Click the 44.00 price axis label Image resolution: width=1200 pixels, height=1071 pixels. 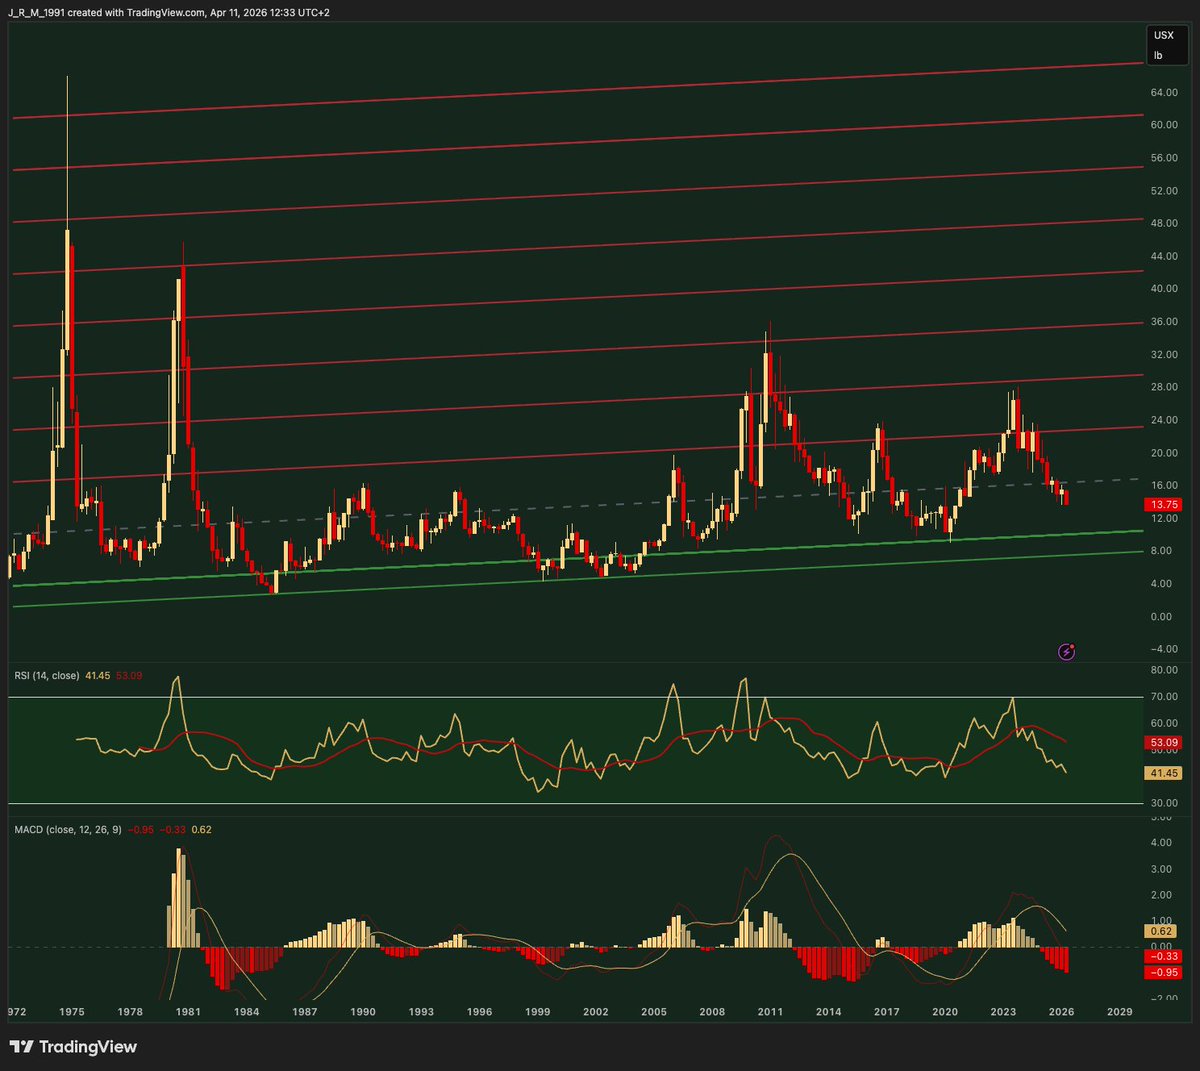1164,257
